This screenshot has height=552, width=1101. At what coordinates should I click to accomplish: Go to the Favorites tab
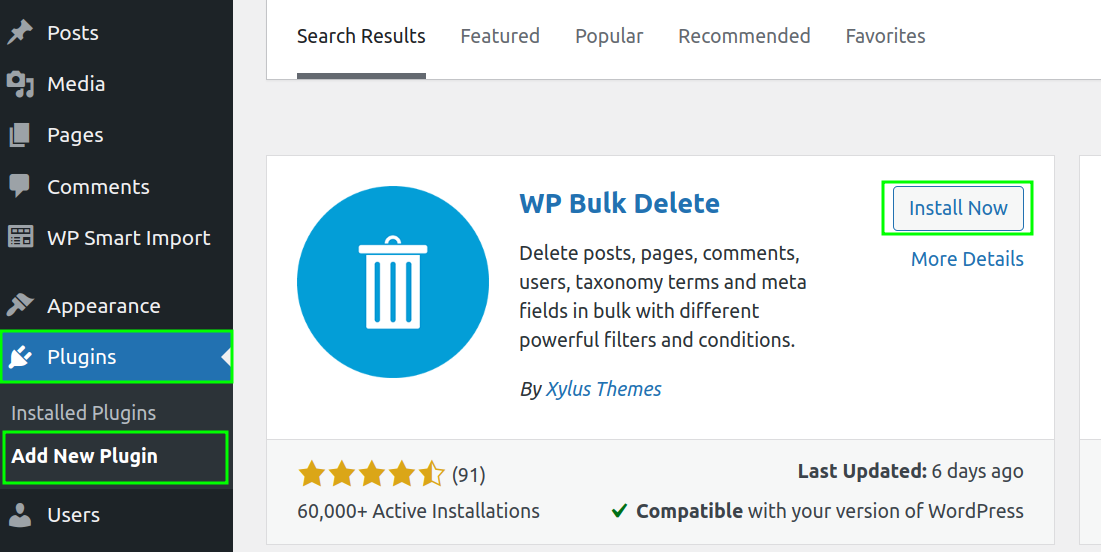[885, 36]
